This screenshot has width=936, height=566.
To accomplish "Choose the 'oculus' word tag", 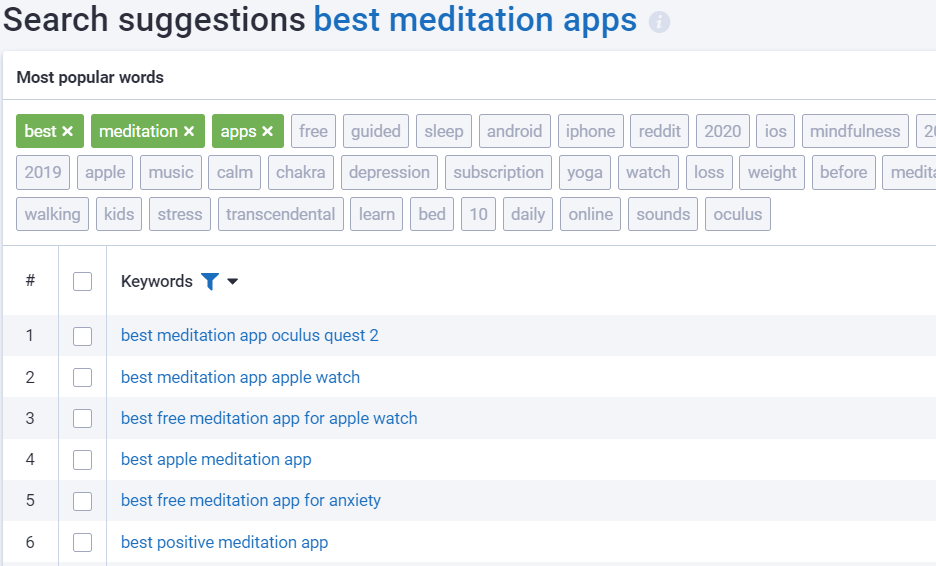I will (737, 214).
